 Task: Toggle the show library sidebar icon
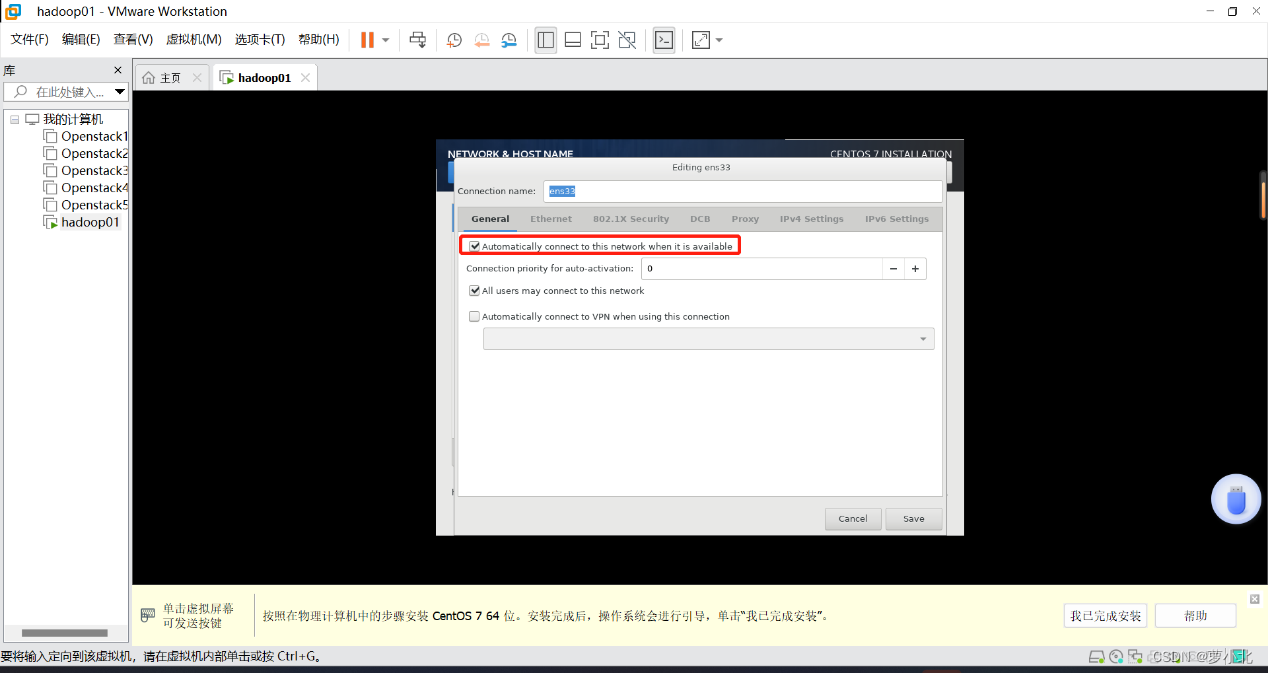[545, 40]
